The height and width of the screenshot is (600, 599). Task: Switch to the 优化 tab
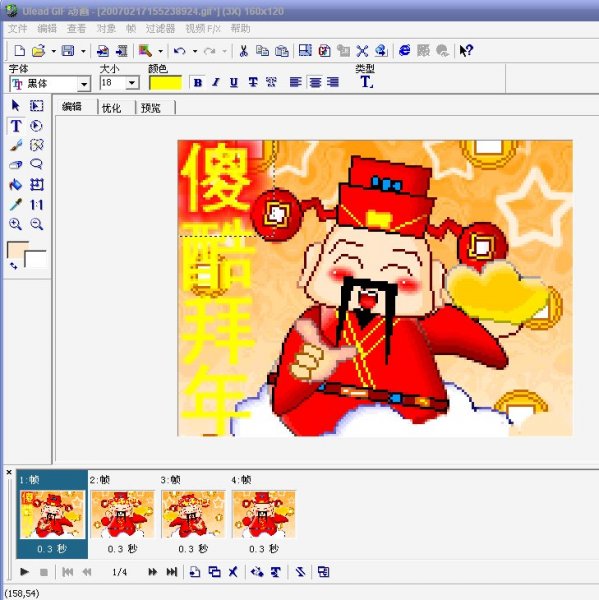[x=111, y=108]
